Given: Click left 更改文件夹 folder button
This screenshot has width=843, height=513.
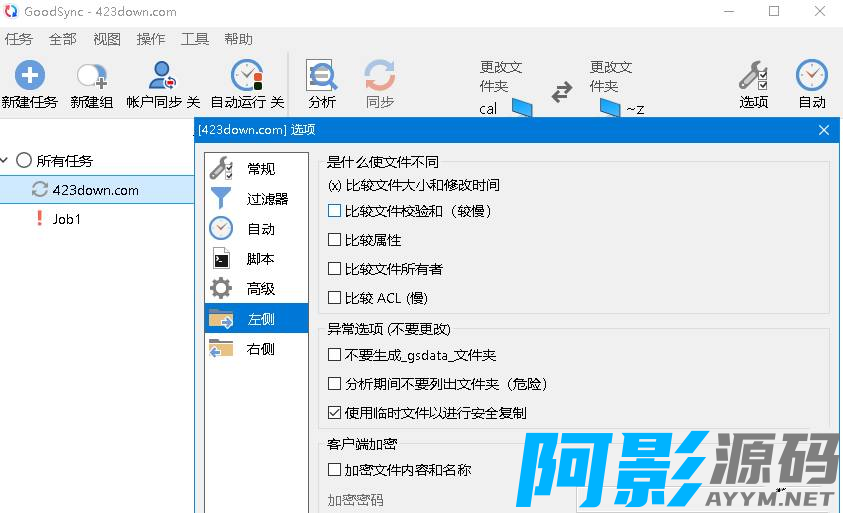Looking at the screenshot, I should pos(501,76).
